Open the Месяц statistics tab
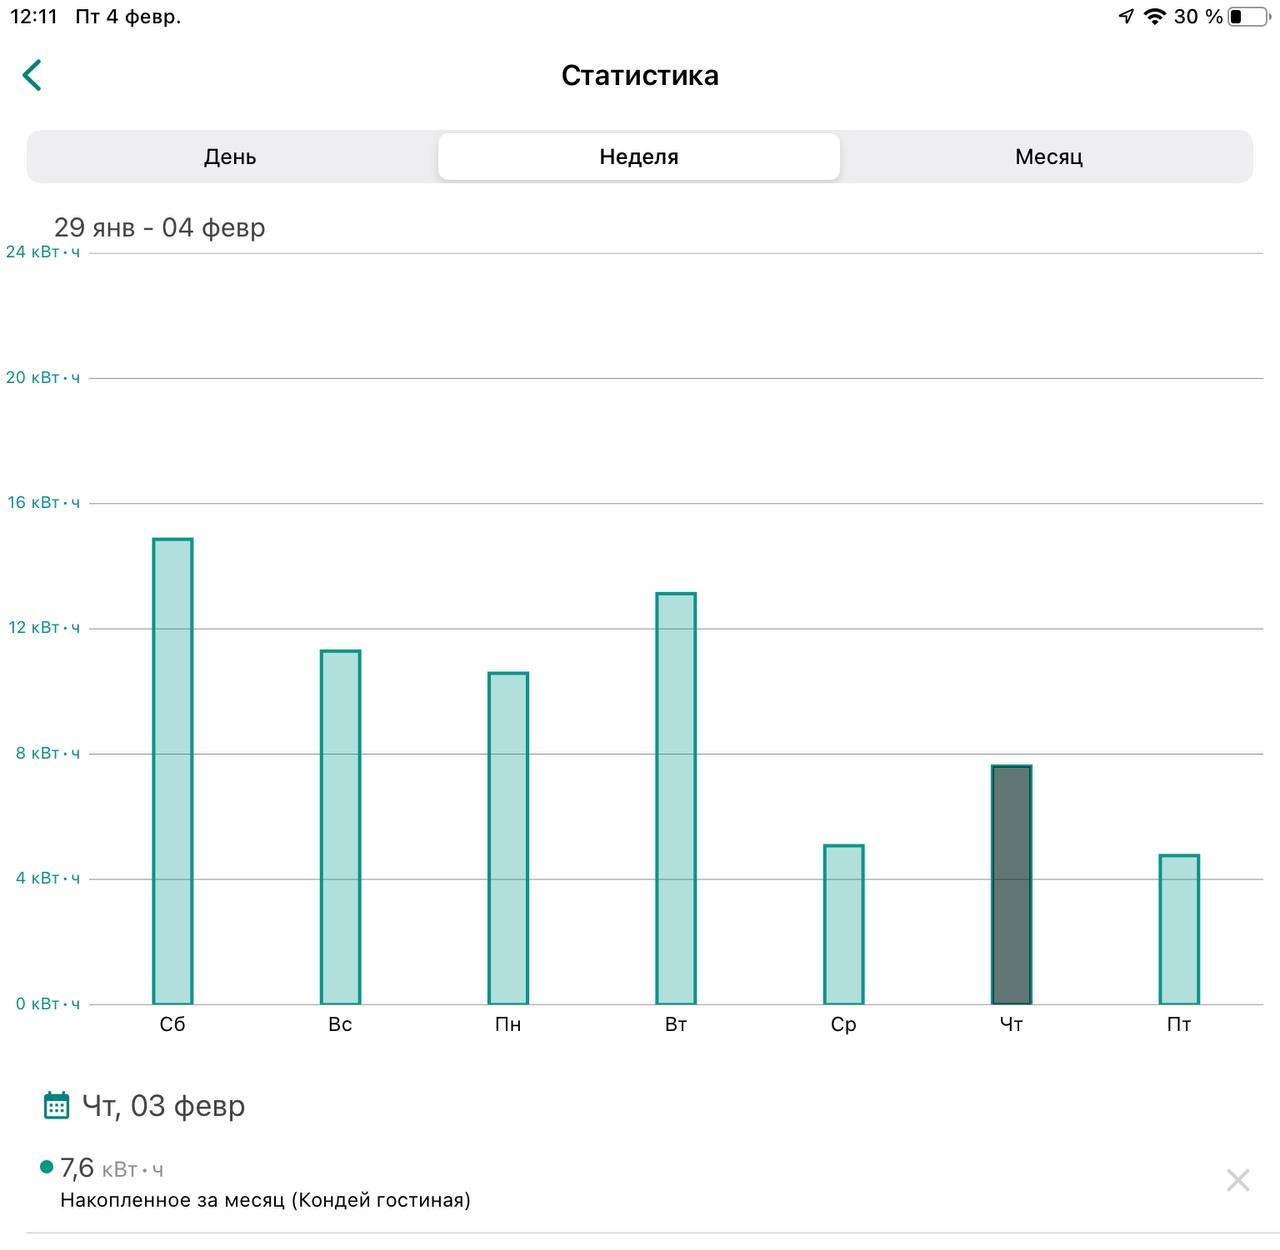 pos(1048,157)
